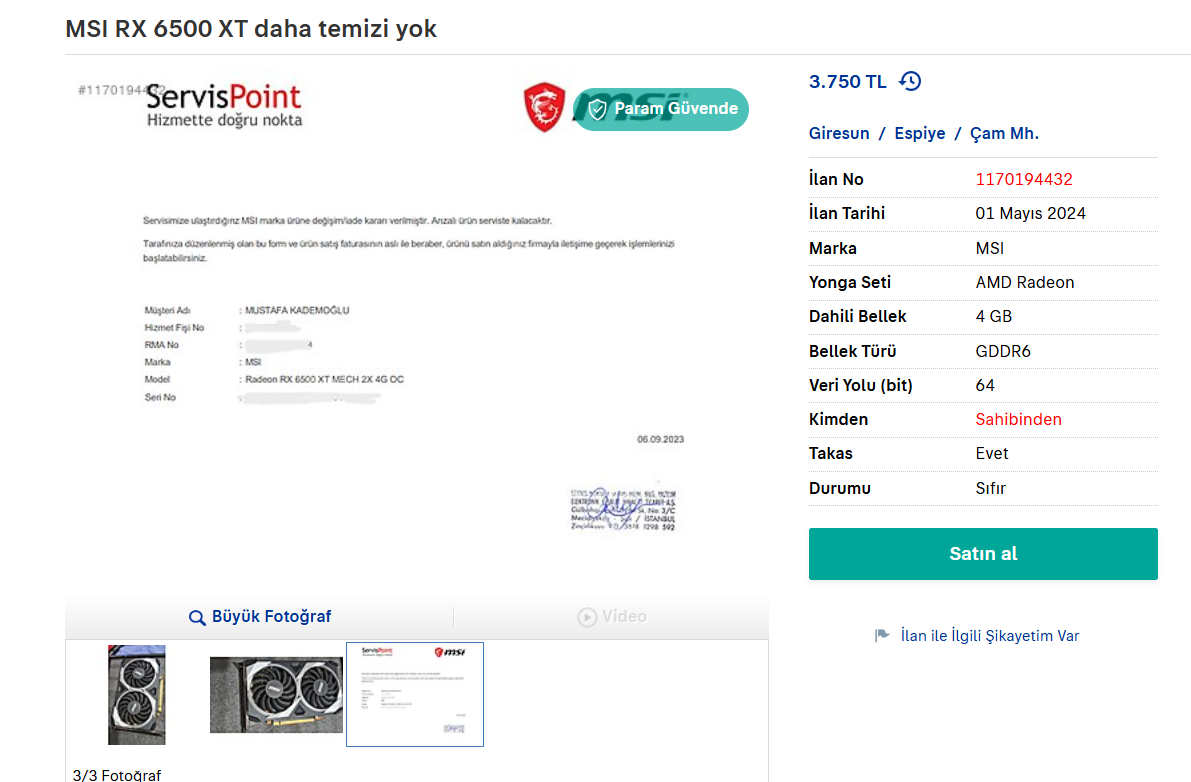Image resolution: width=1191 pixels, height=782 pixels.
Task: Click the listing number 1170194432
Action: [x=1024, y=179]
